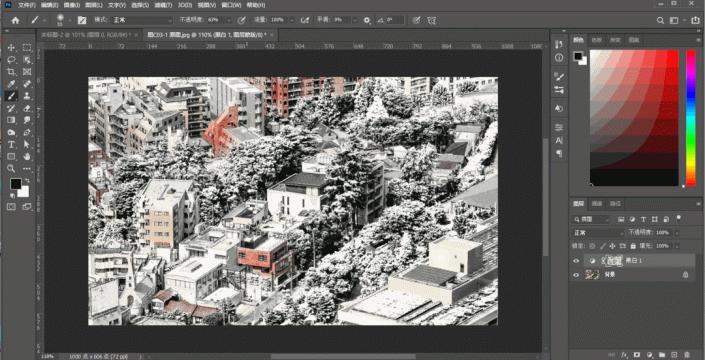Screen dimensions: 705x360
Task: Click the search icon in the top right
Action: click(660, 20)
